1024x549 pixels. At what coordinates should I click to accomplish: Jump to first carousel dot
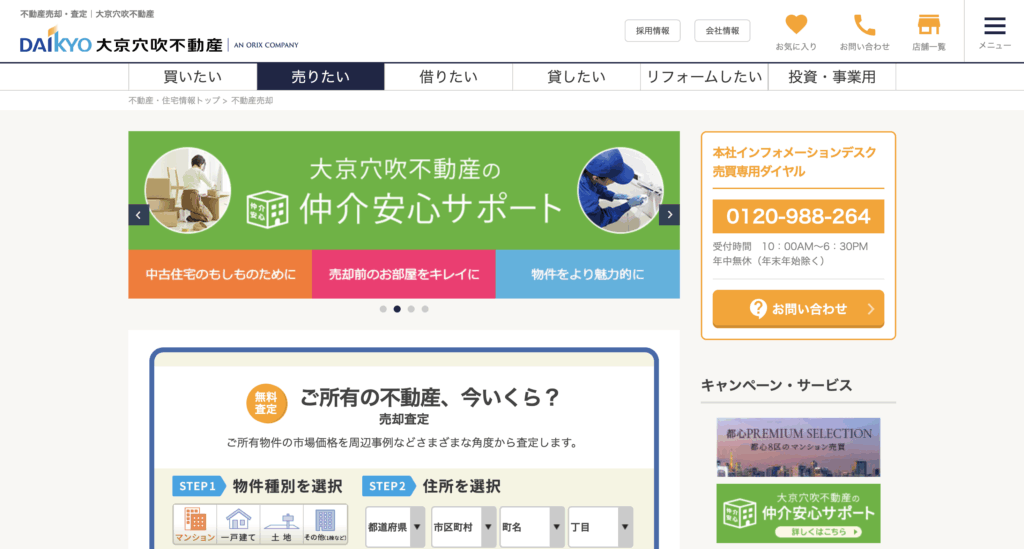[x=383, y=309]
